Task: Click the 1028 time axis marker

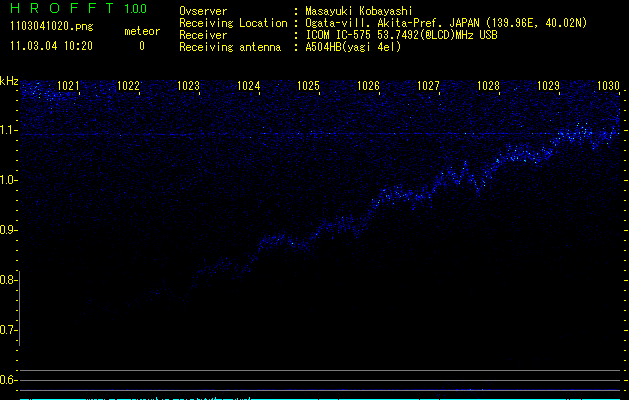Action: (488, 85)
